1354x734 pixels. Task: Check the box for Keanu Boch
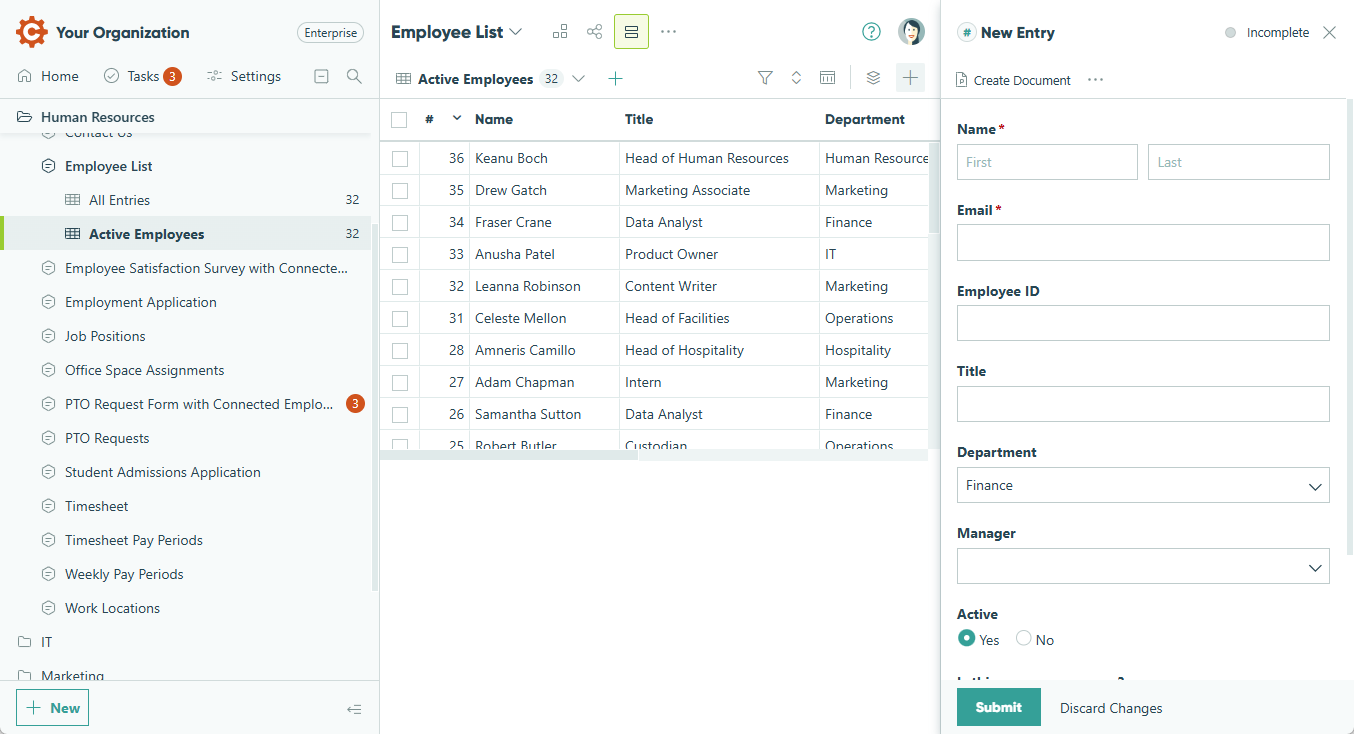[x=400, y=158]
